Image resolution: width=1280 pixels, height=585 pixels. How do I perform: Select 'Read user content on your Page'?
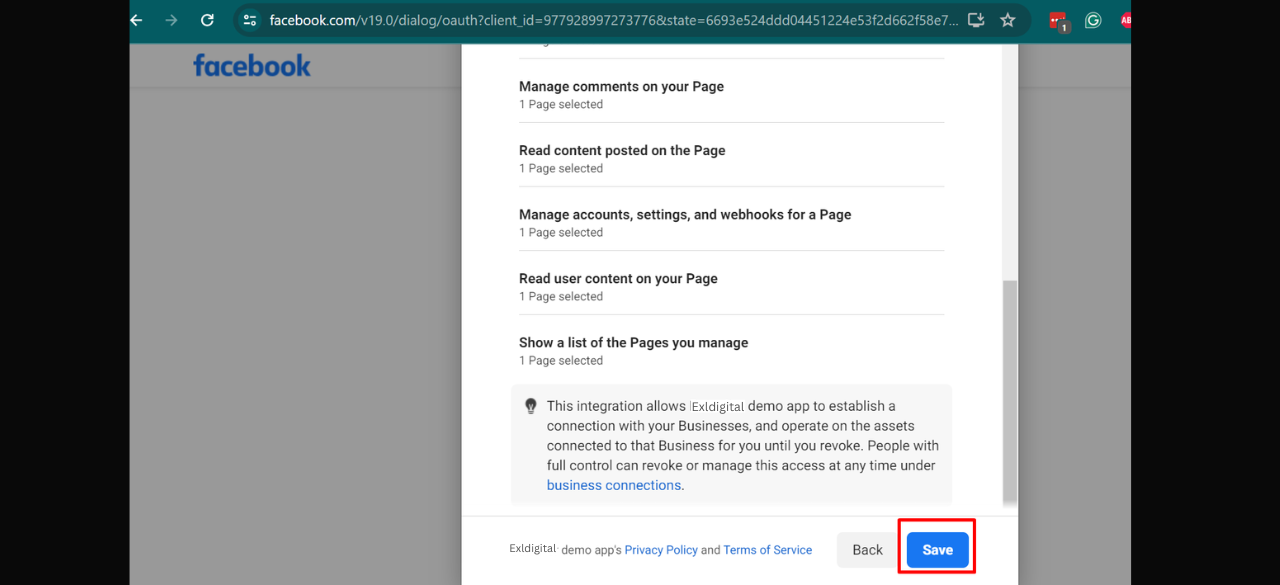(731, 286)
